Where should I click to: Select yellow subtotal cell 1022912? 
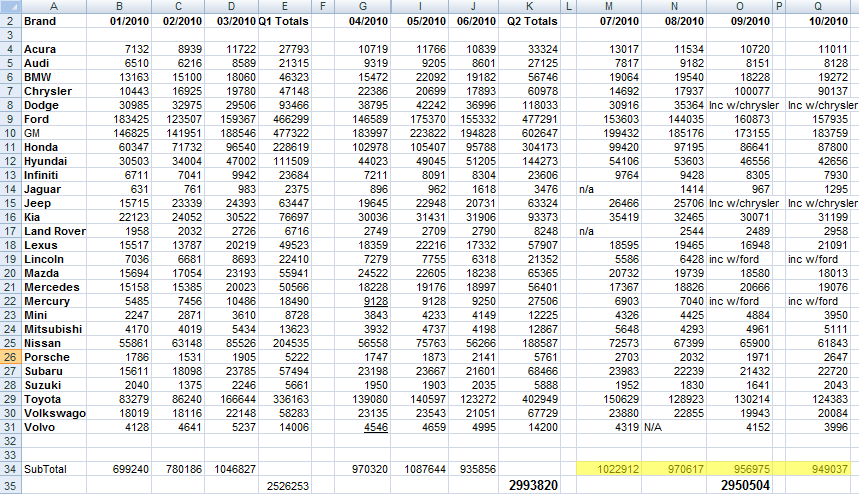coord(609,469)
